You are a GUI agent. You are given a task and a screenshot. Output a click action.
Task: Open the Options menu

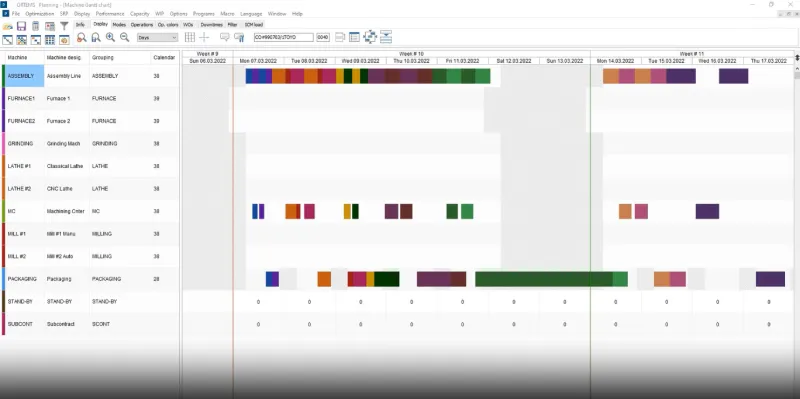[x=179, y=14]
